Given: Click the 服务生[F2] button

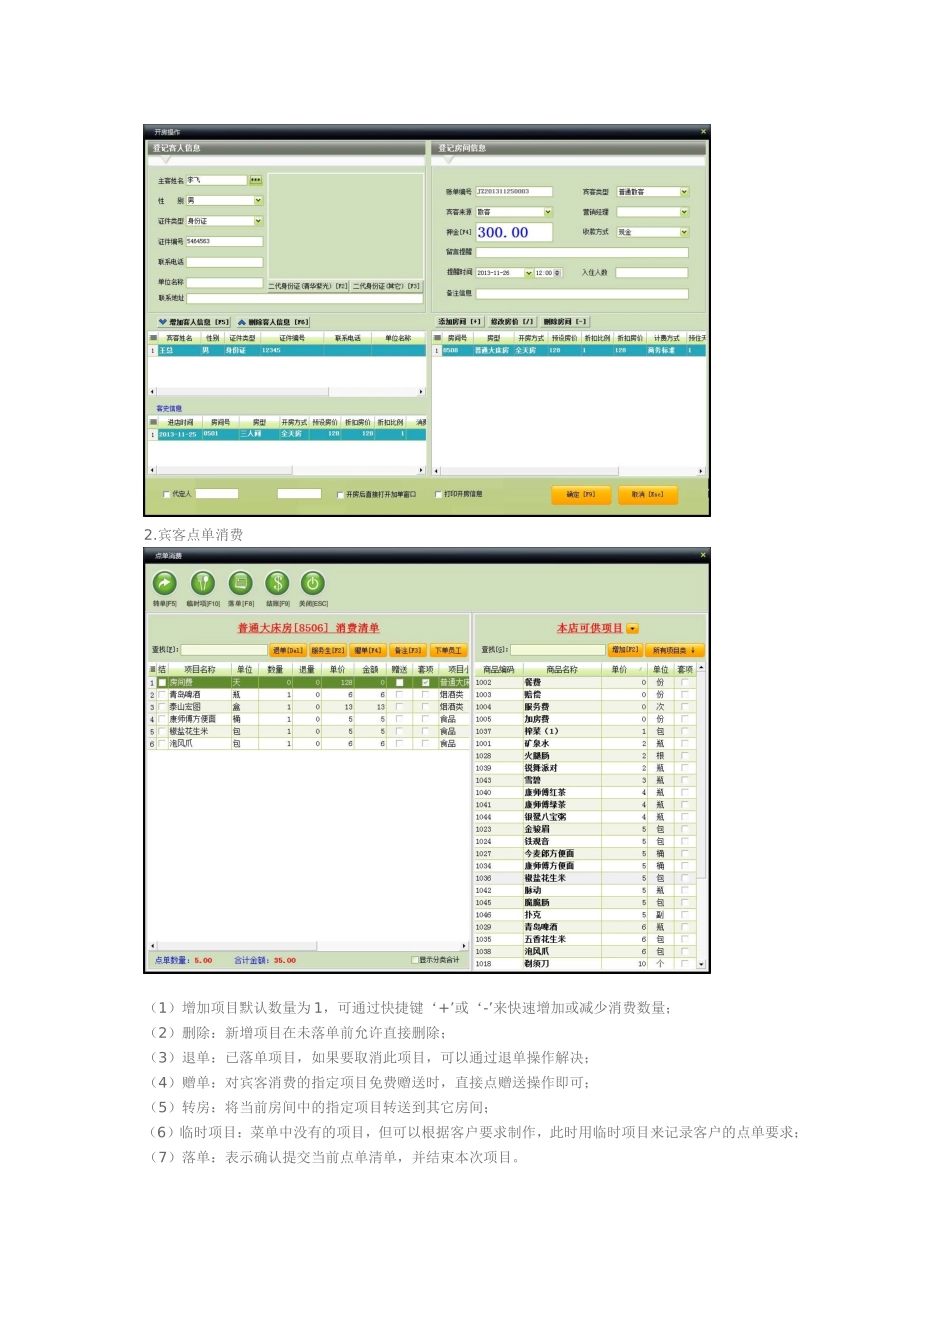Looking at the screenshot, I should 327,650.
